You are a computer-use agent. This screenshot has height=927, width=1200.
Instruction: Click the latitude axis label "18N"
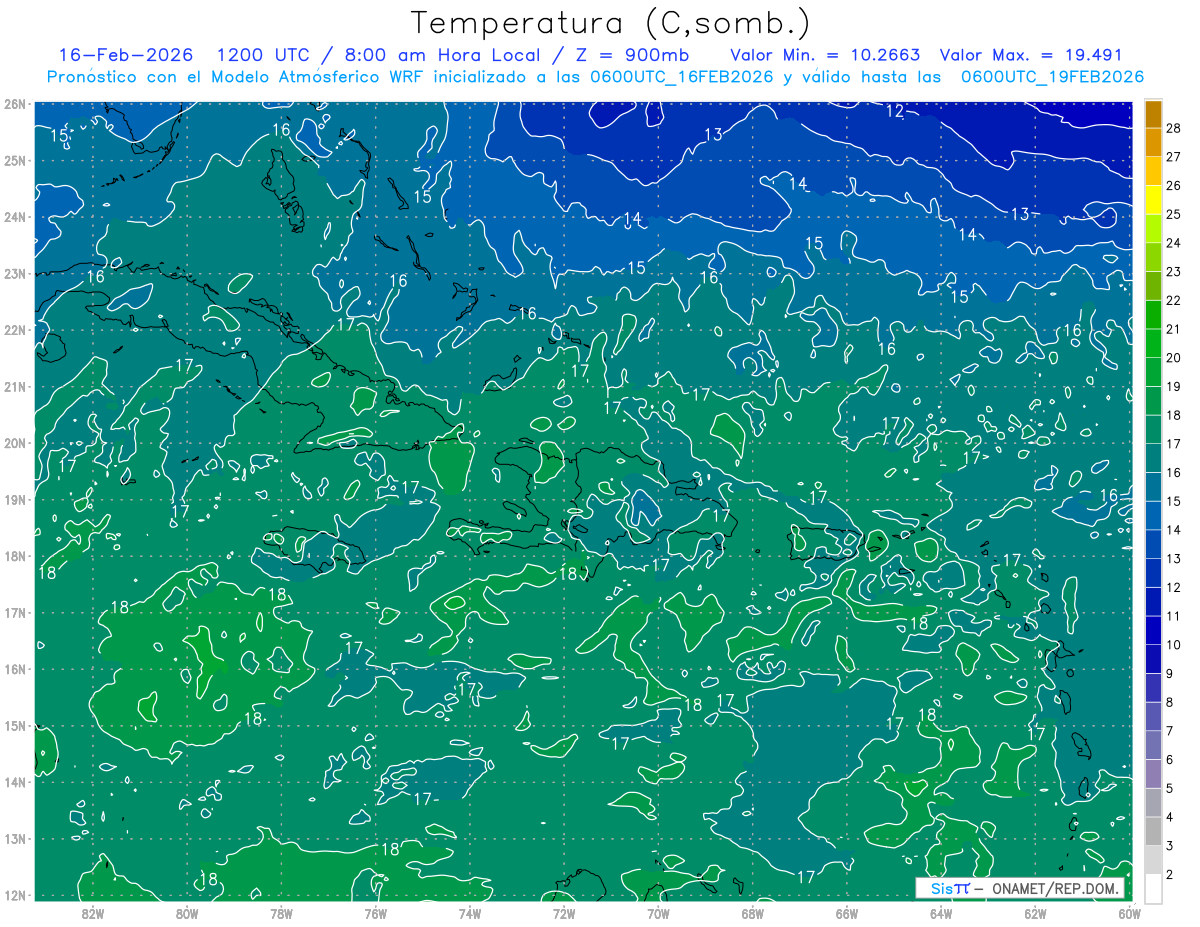point(15,556)
